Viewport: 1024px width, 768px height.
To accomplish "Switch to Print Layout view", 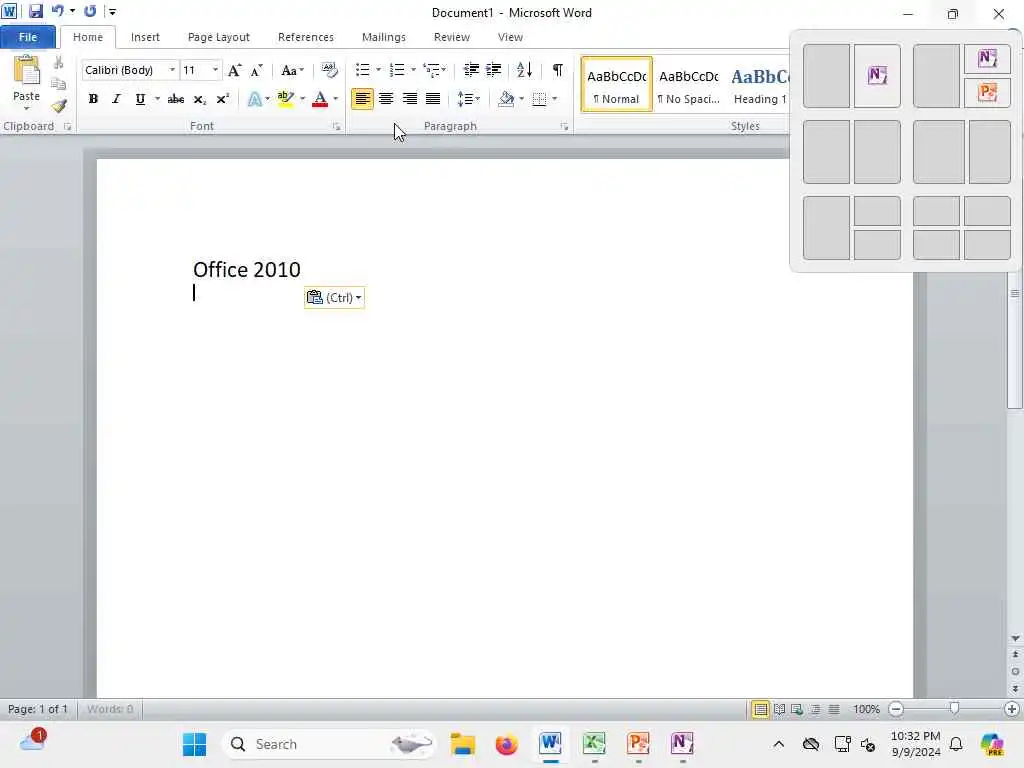I will 761,709.
